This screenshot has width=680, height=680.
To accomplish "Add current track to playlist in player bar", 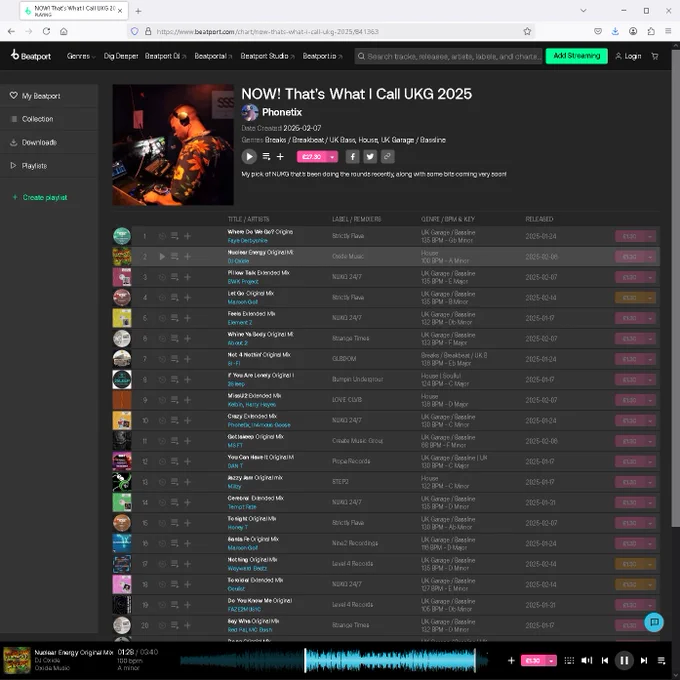I will click(x=511, y=660).
